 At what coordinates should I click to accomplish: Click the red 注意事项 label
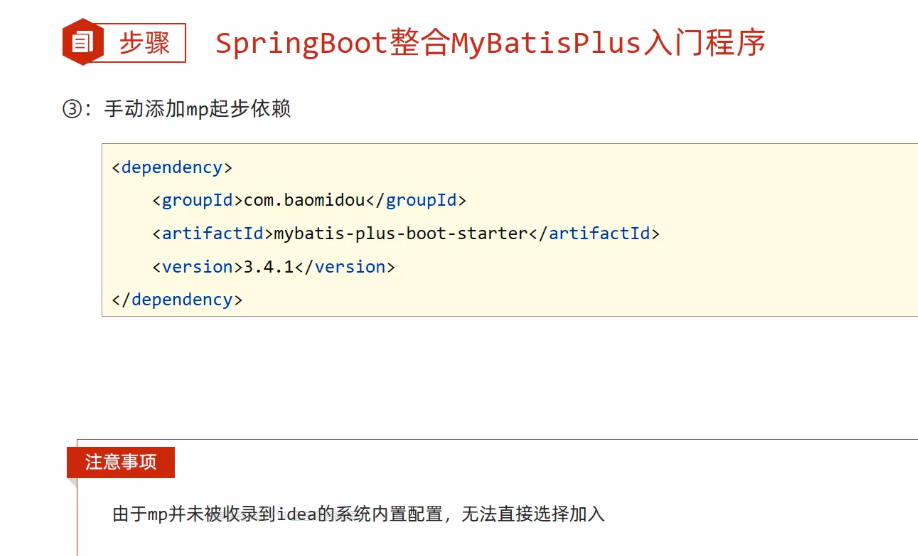tap(121, 462)
